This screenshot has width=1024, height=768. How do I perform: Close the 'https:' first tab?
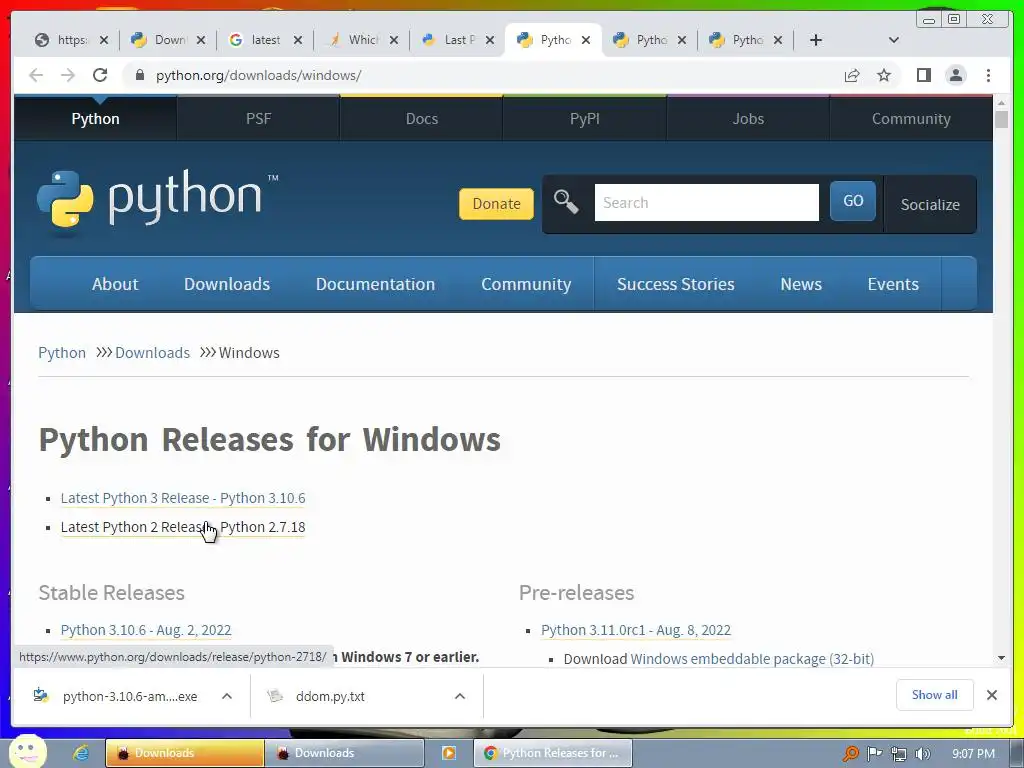point(104,40)
